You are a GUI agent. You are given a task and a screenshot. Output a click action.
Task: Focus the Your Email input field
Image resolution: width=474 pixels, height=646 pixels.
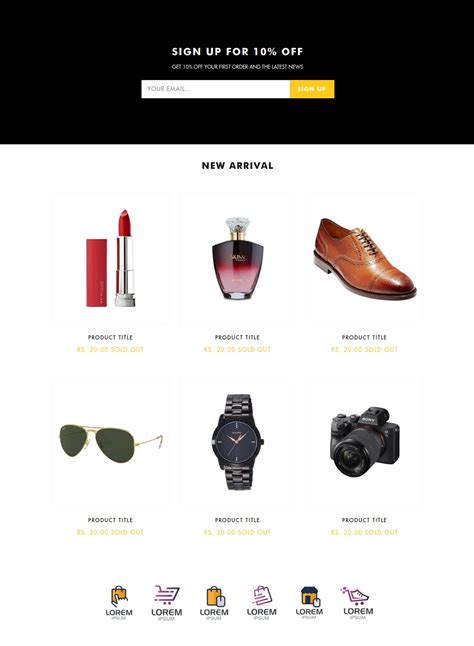(215, 89)
